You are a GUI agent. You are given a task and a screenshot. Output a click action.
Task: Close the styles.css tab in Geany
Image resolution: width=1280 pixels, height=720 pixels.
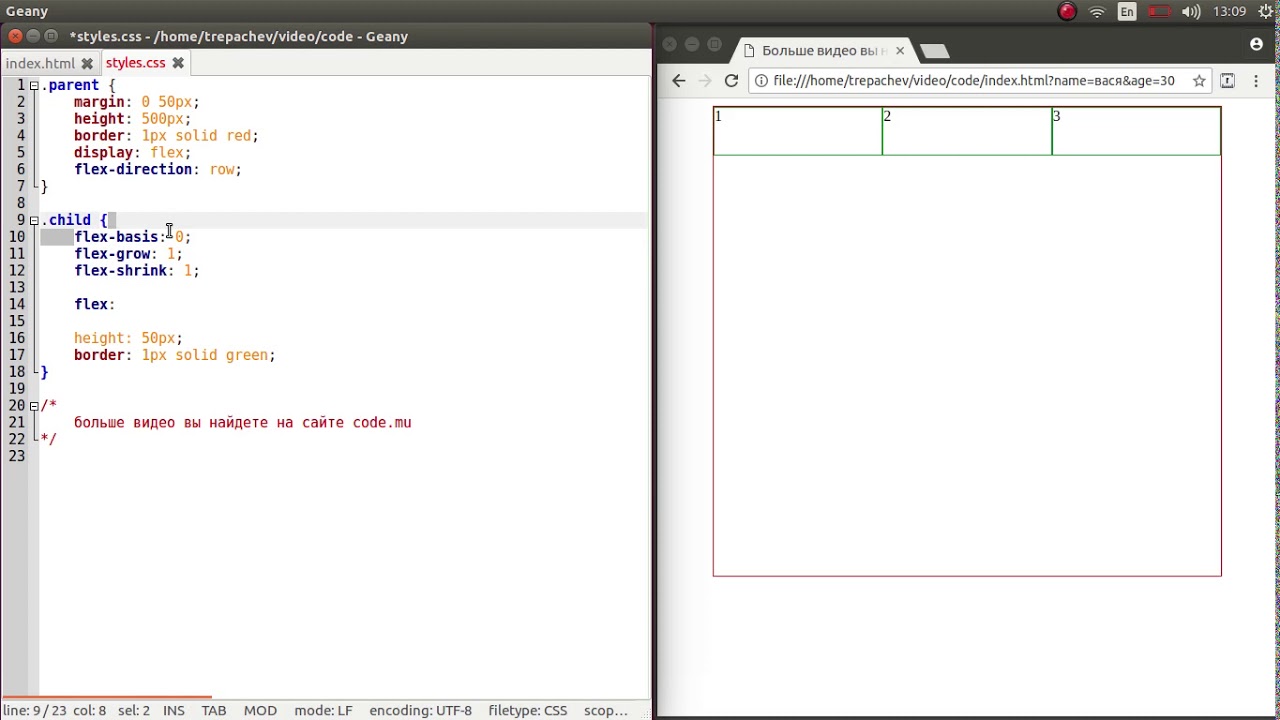coord(178,63)
